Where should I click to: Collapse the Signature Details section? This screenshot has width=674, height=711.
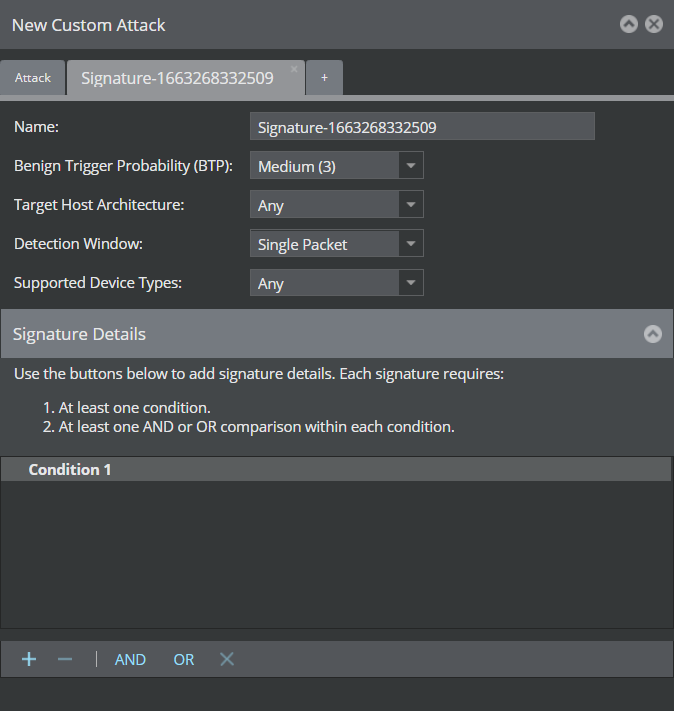coord(653,334)
